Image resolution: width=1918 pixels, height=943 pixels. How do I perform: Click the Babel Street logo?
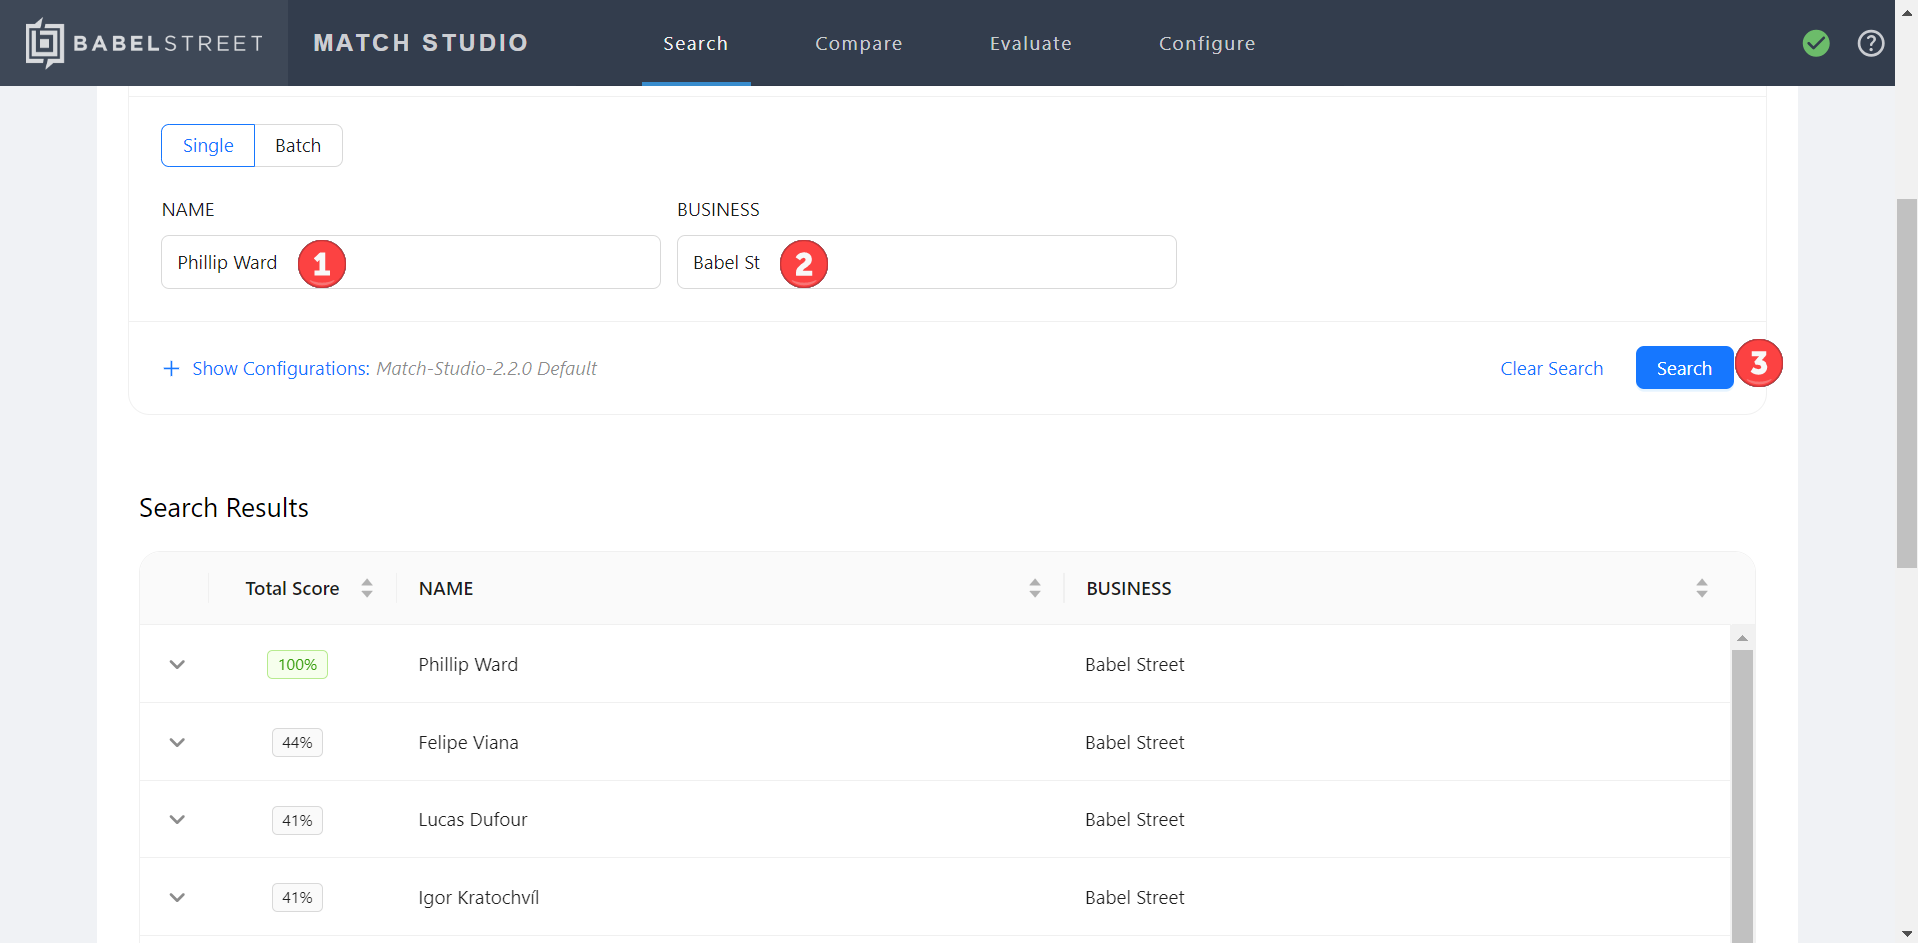tap(144, 43)
